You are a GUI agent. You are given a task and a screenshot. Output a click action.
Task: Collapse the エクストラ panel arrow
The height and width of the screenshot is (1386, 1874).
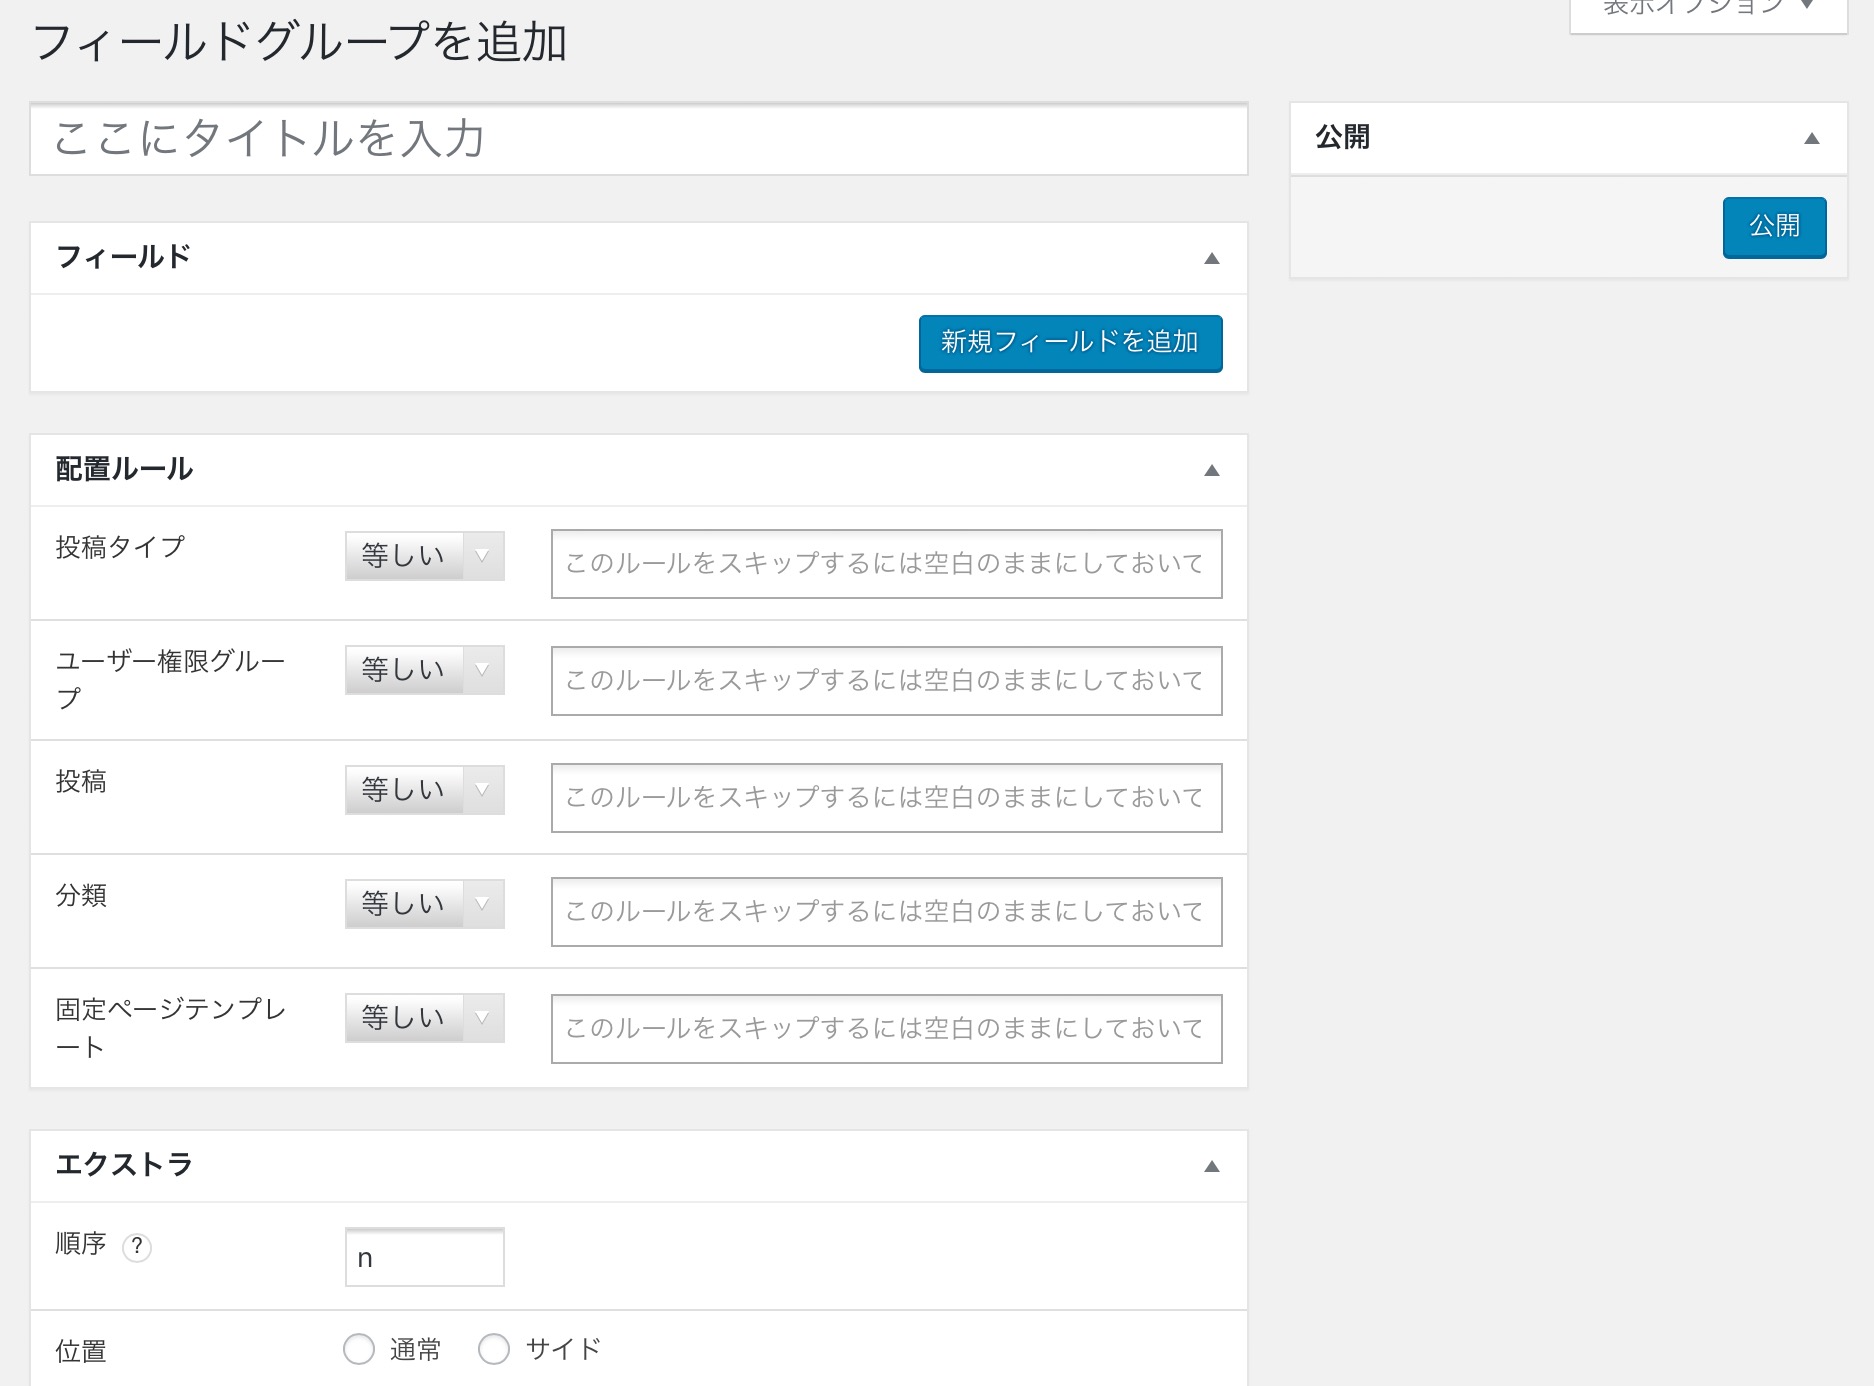(1212, 1166)
